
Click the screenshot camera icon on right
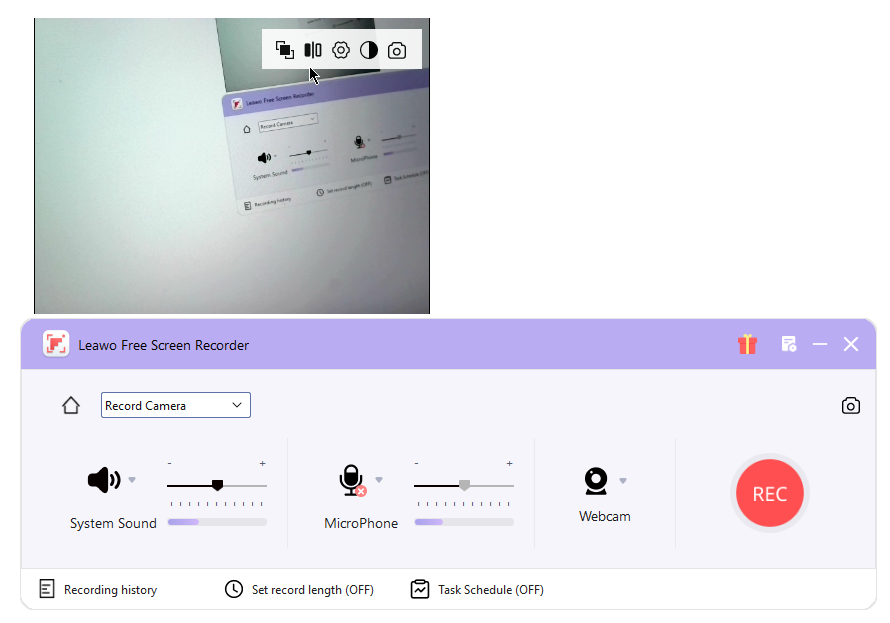pyautogui.click(x=851, y=406)
